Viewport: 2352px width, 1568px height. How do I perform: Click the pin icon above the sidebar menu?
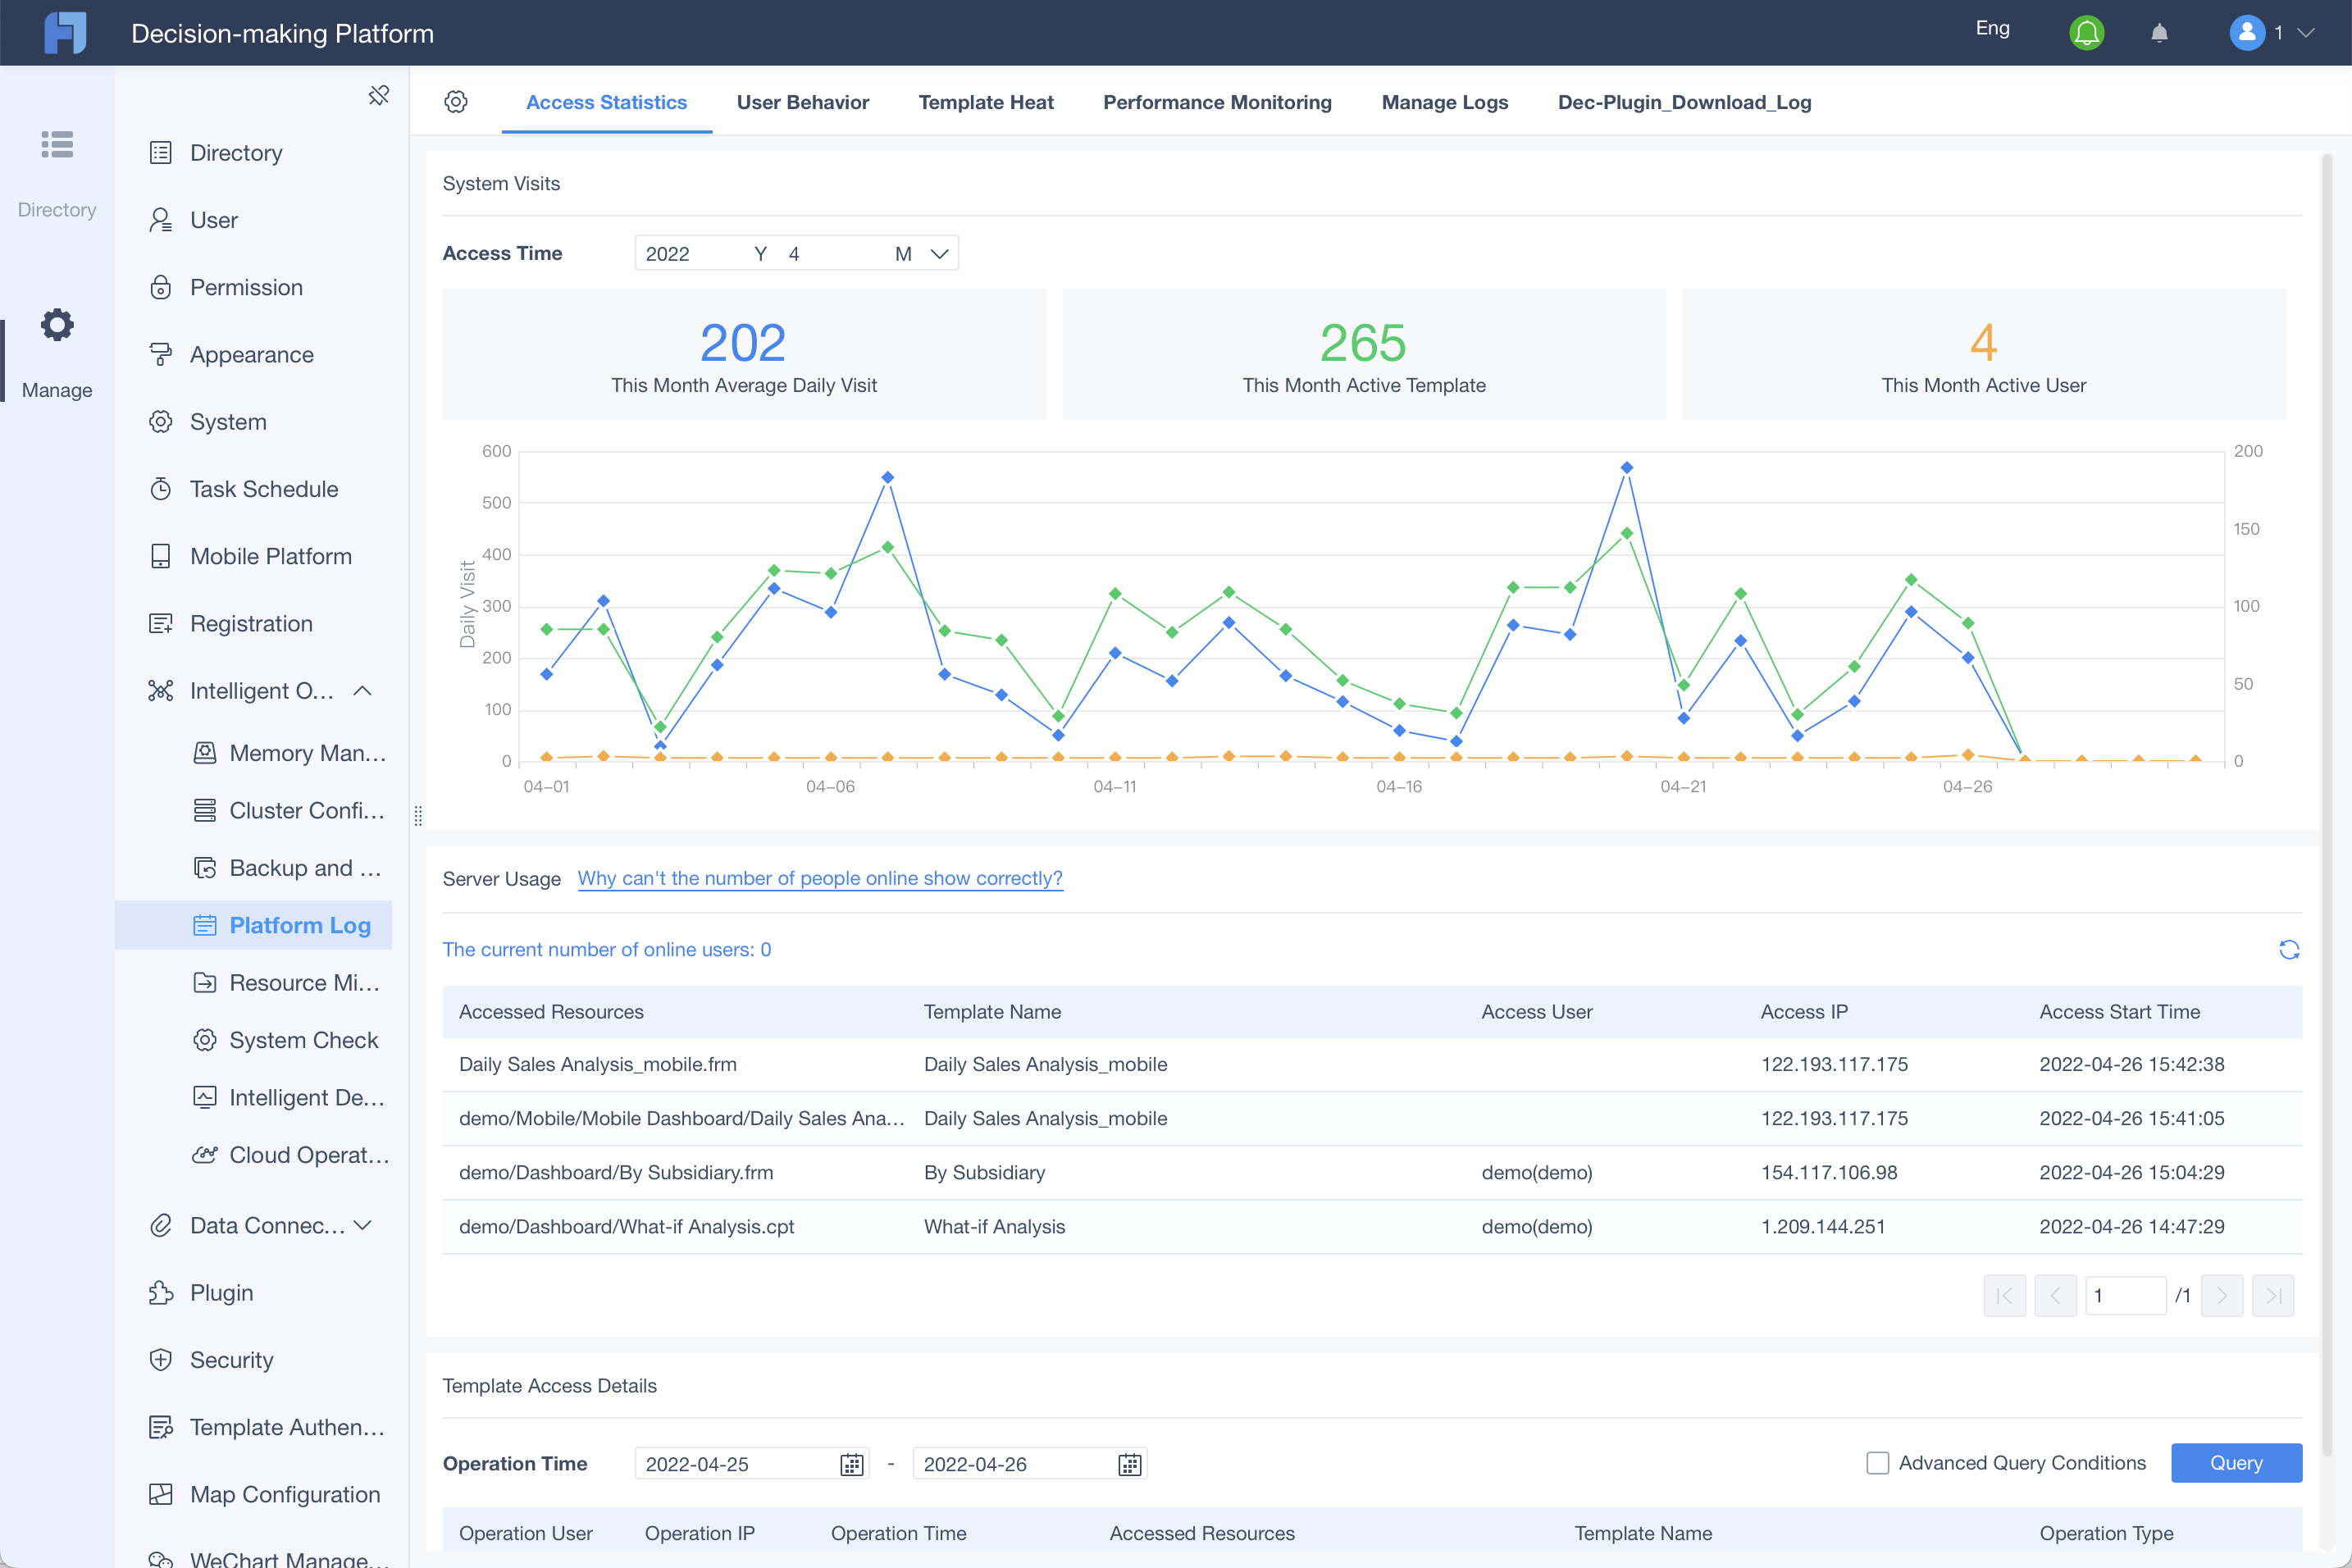378,95
